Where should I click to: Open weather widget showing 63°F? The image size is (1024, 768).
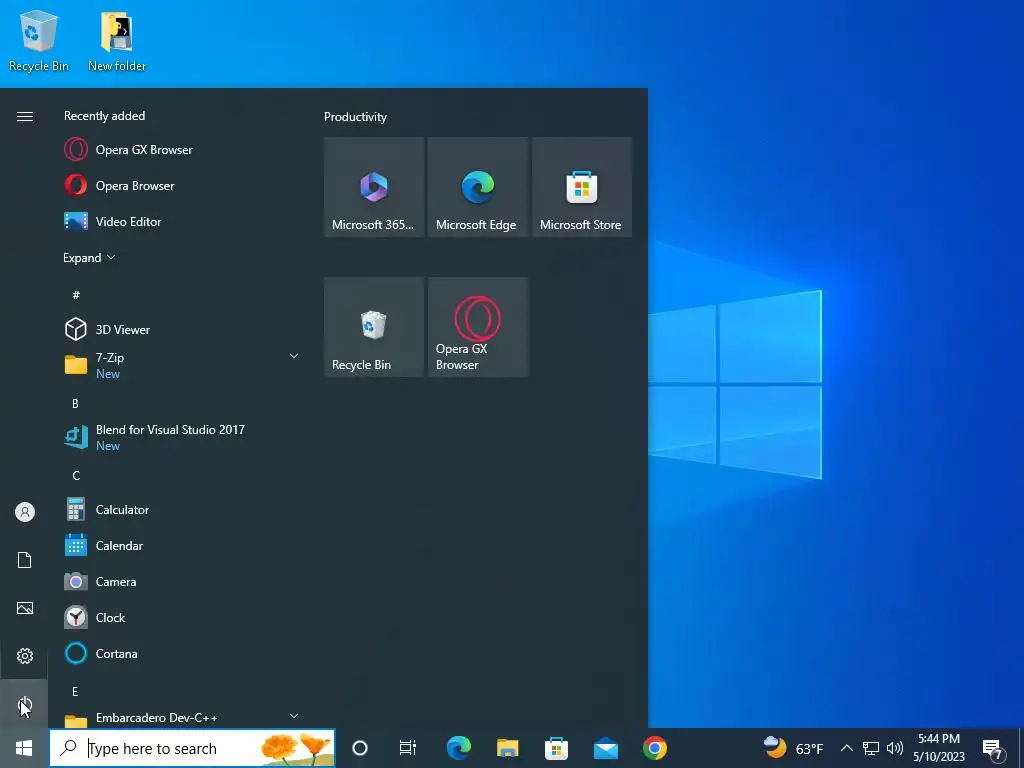793,748
